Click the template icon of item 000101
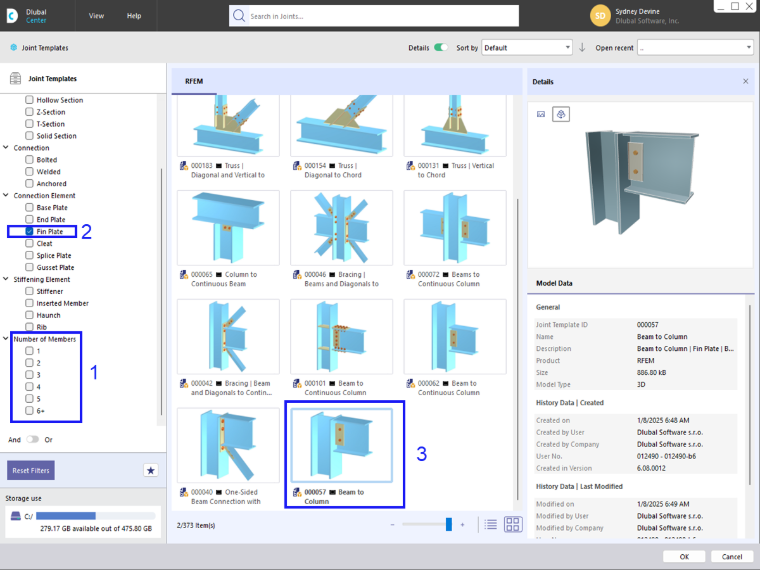The image size is (760, 570). click(x=297, y=383)
